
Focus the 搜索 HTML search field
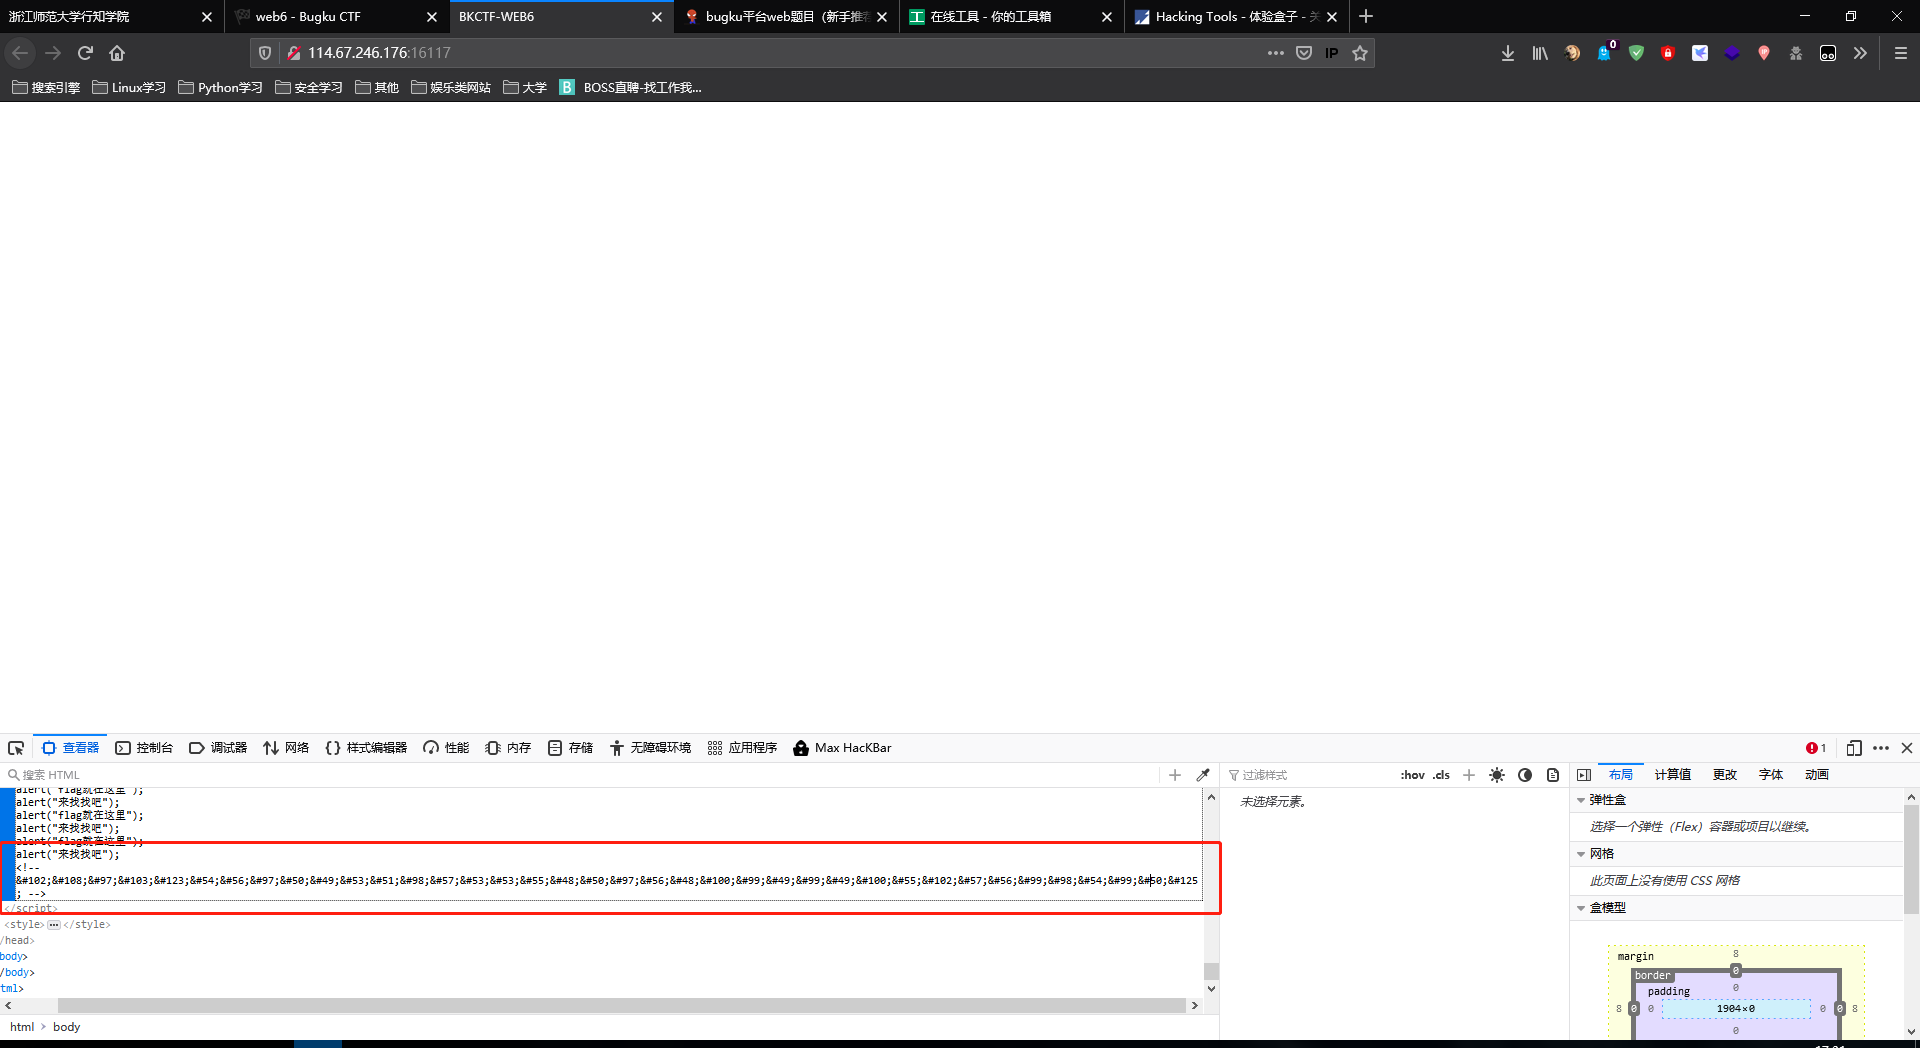[x=580, y=775]
